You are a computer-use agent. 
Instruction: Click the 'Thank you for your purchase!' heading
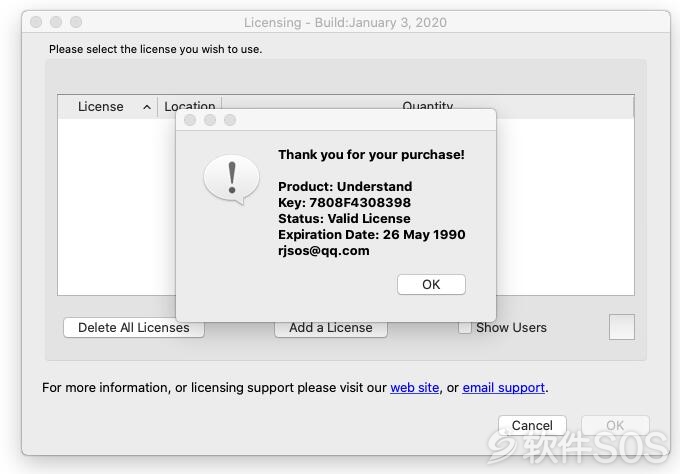tap(371, 154)
